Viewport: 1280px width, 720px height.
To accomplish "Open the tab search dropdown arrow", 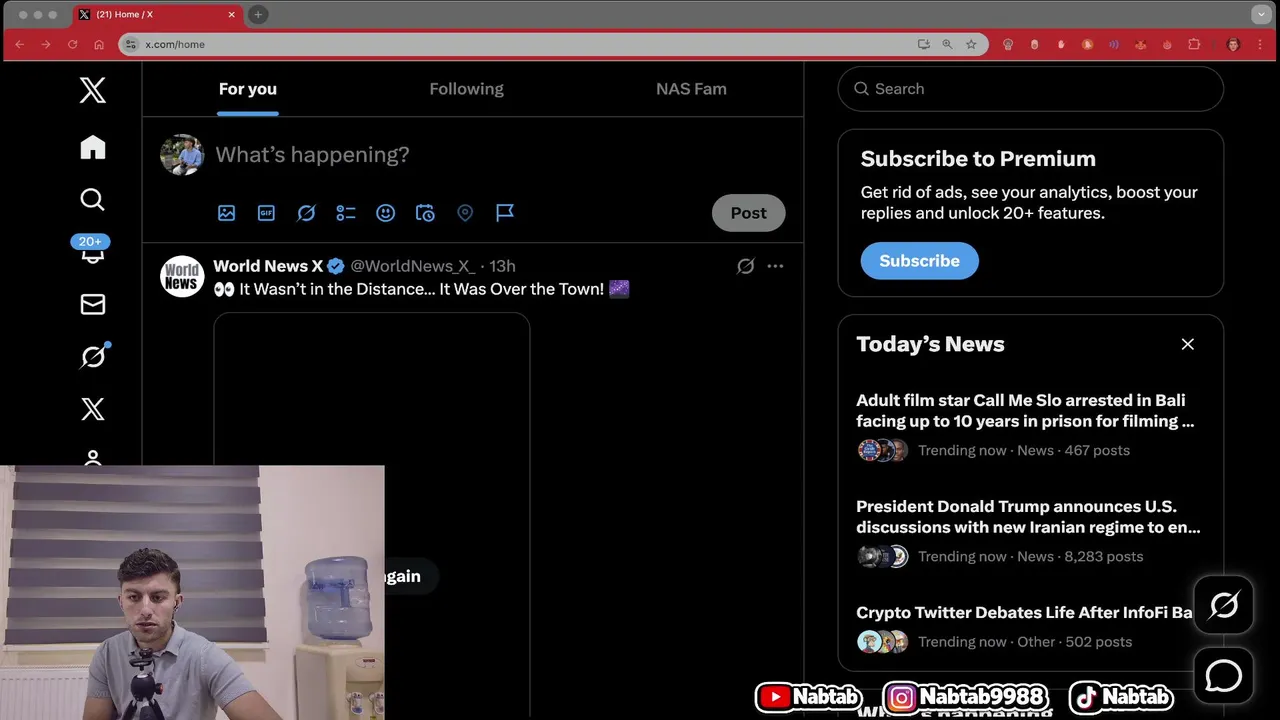I will (x=1261, y=14).
